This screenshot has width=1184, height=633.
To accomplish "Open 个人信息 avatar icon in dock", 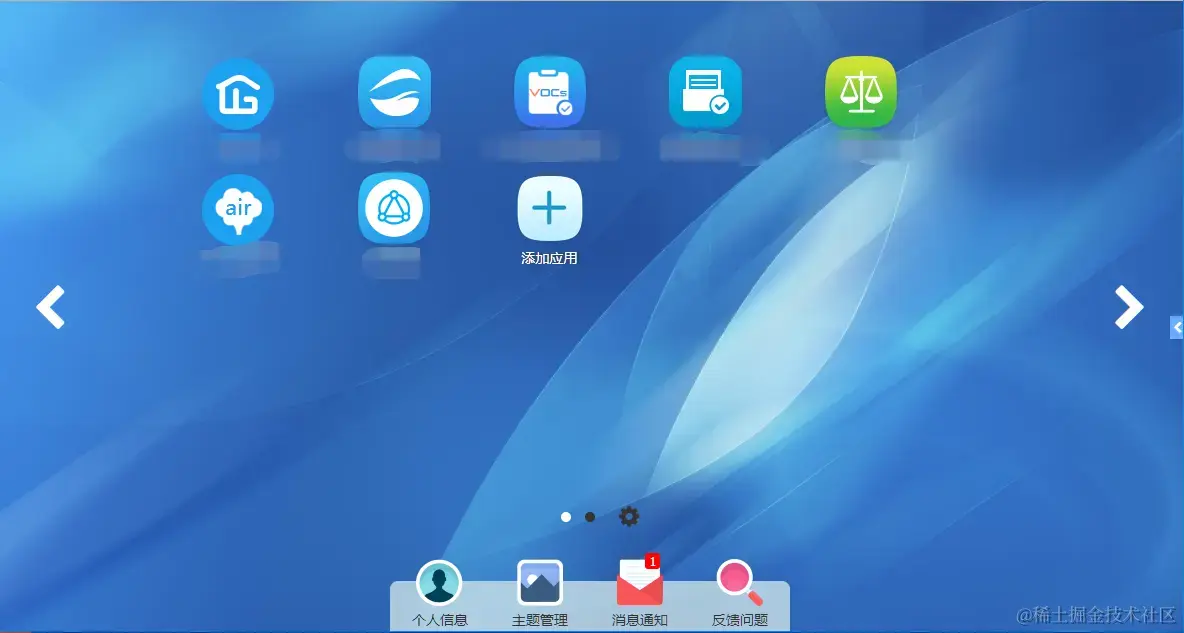I will click(439, 583).
